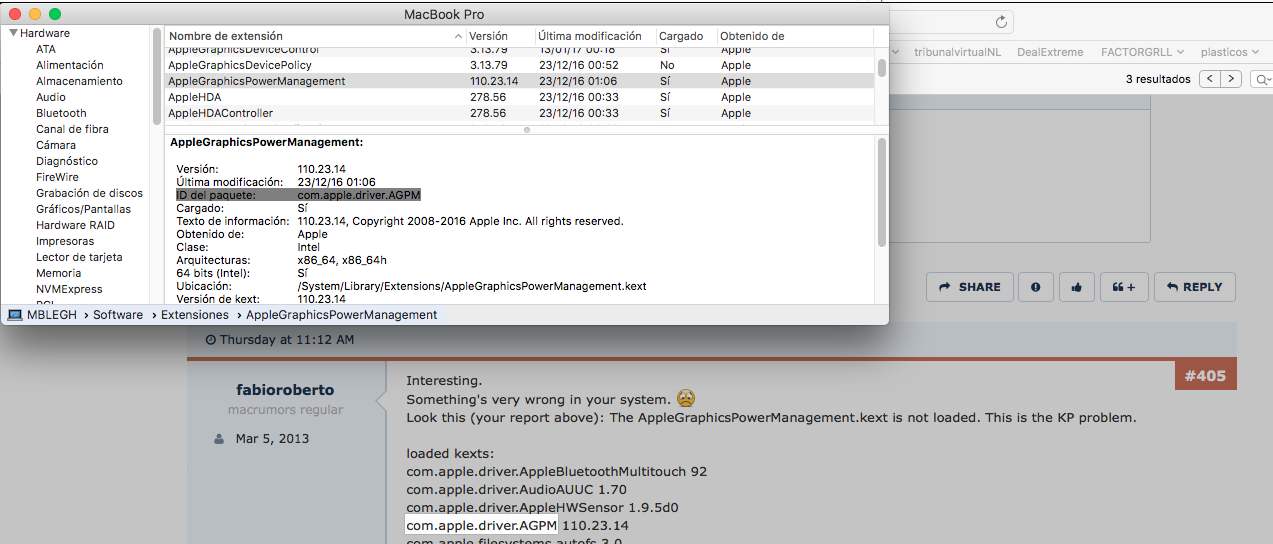Open DealExtreme bookmark
The image size is (1273, 544).
pyautogui.click(x=1050, y=52)
